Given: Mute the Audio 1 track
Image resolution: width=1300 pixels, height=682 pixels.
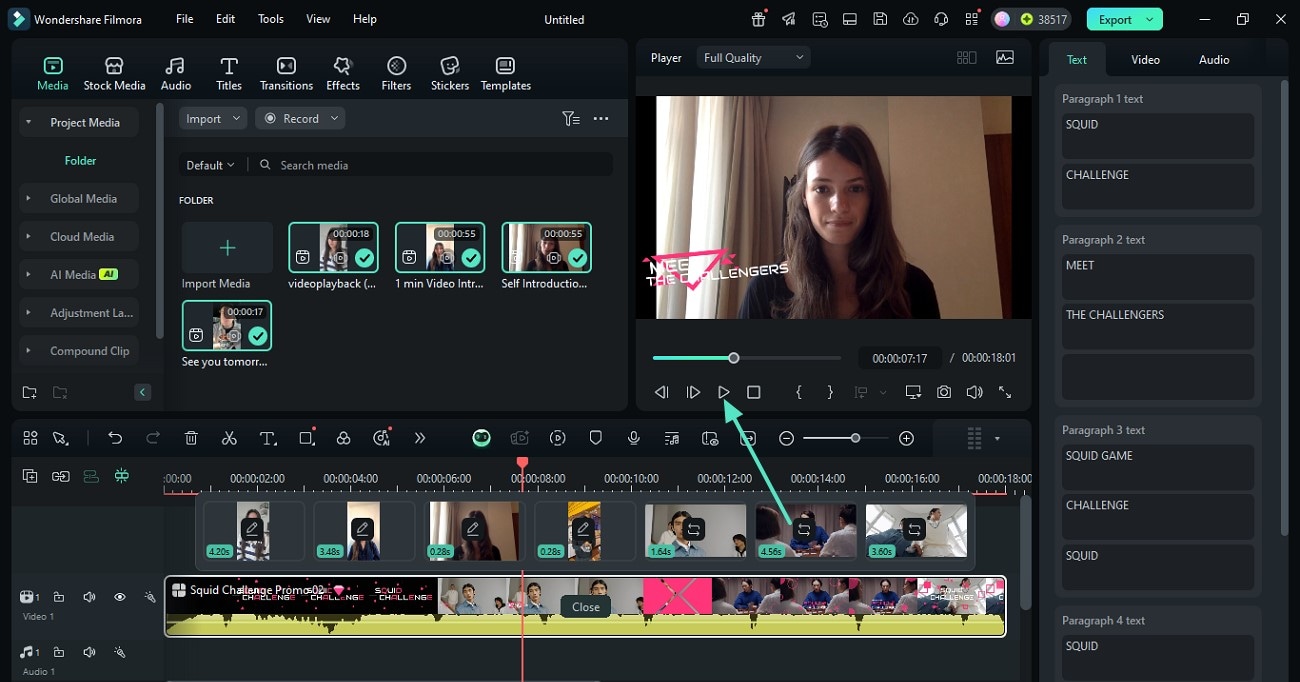Looking at the screenshot, I should pos(89,652).
